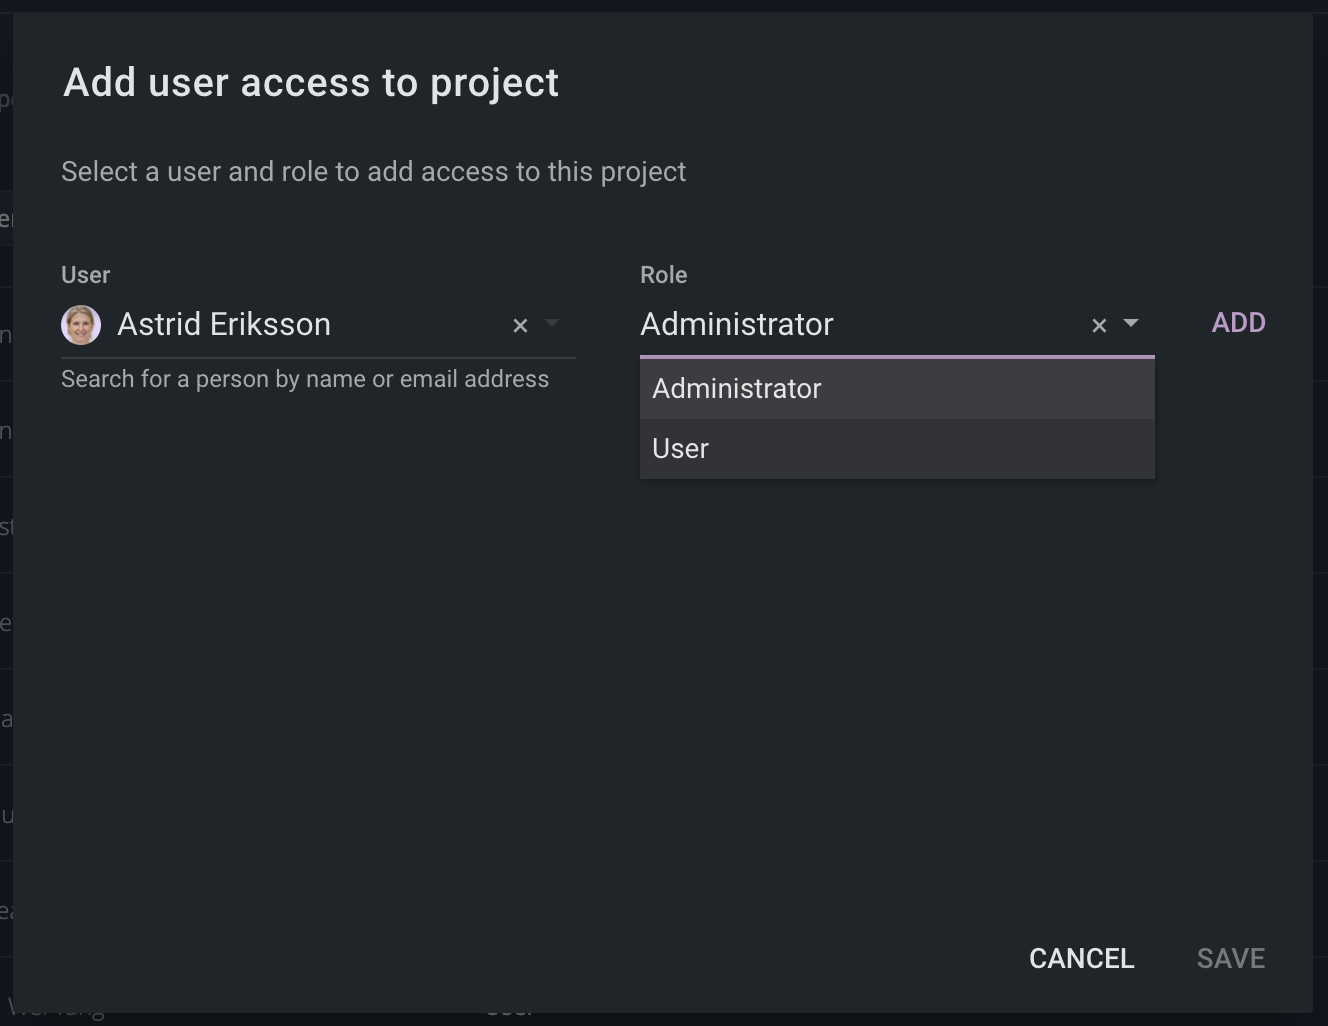Cancel the add user access dialog

click(x=1081, y=958)
